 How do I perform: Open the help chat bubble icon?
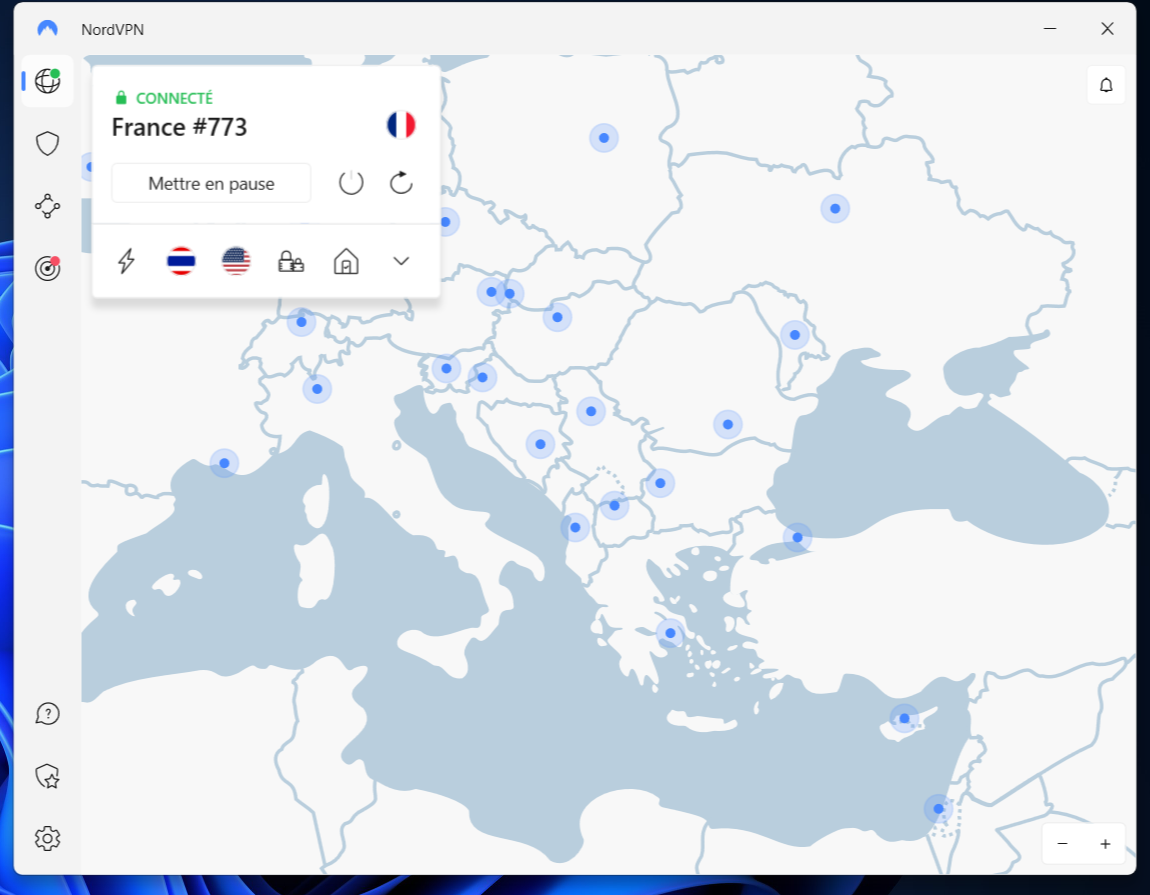pos(48,714)
